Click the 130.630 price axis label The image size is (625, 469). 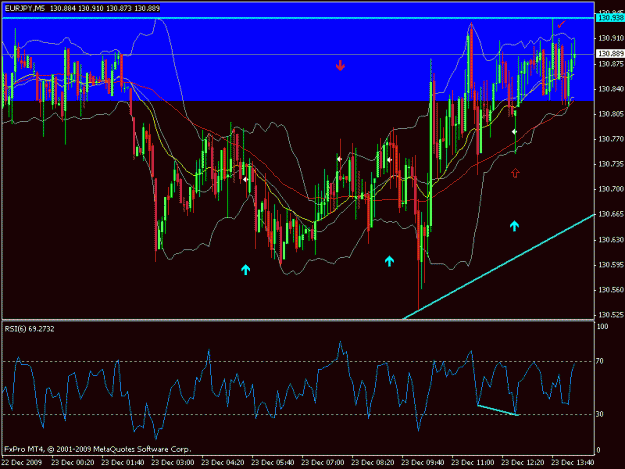(611, 240)
